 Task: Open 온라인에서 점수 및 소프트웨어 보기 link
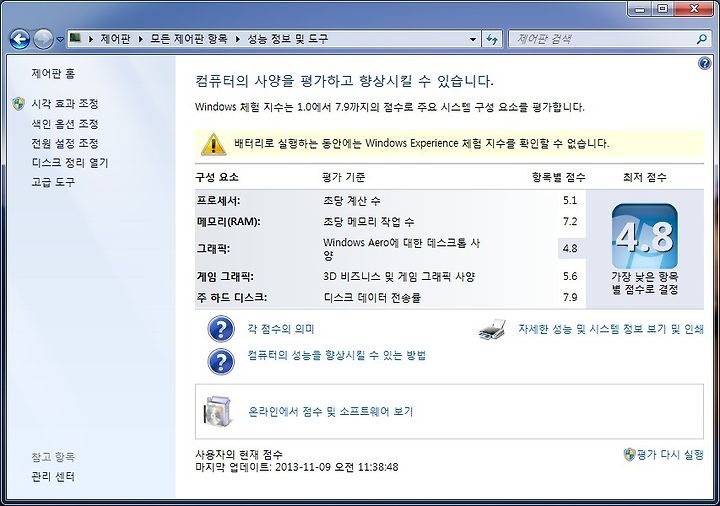331,411
